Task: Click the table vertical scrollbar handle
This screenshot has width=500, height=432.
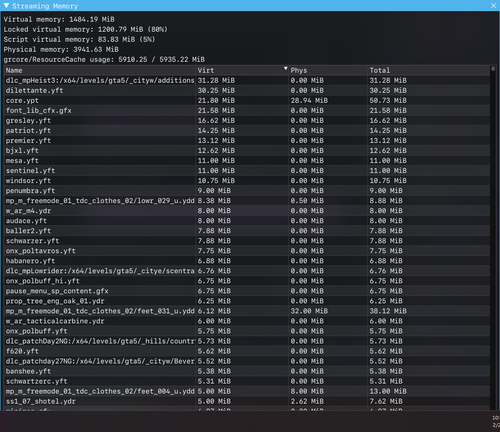Action: [x=493, y=69]
